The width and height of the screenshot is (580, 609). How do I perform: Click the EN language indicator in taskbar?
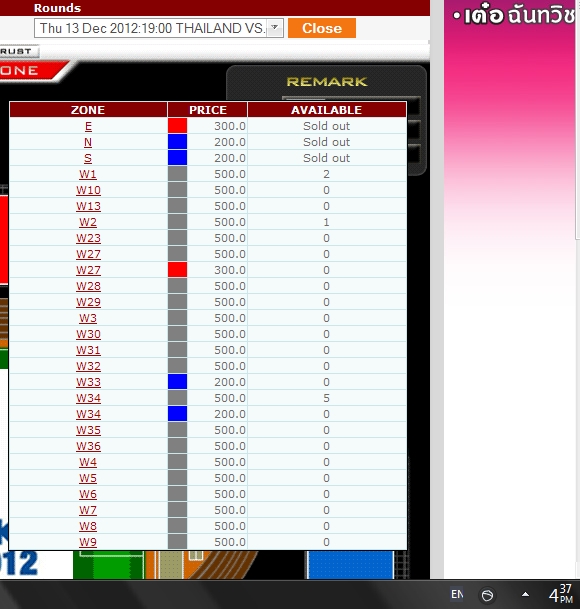(457, 594)
